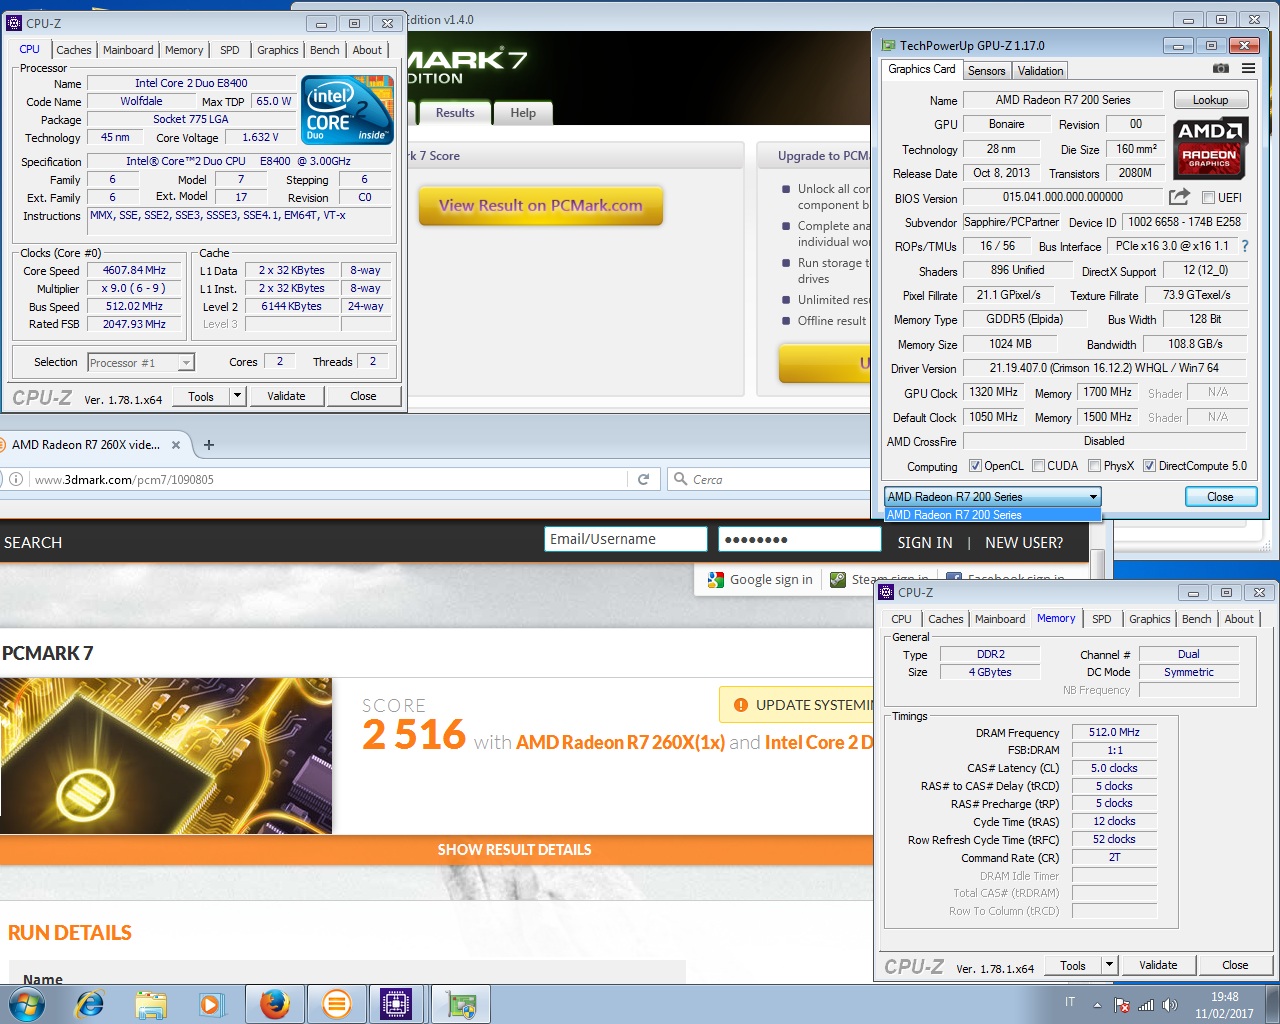Image resolution: width=1280 pixels, height=1024 pixels.
Task: Click the taskbar clock showing 19:48
Action: 1224,1005
